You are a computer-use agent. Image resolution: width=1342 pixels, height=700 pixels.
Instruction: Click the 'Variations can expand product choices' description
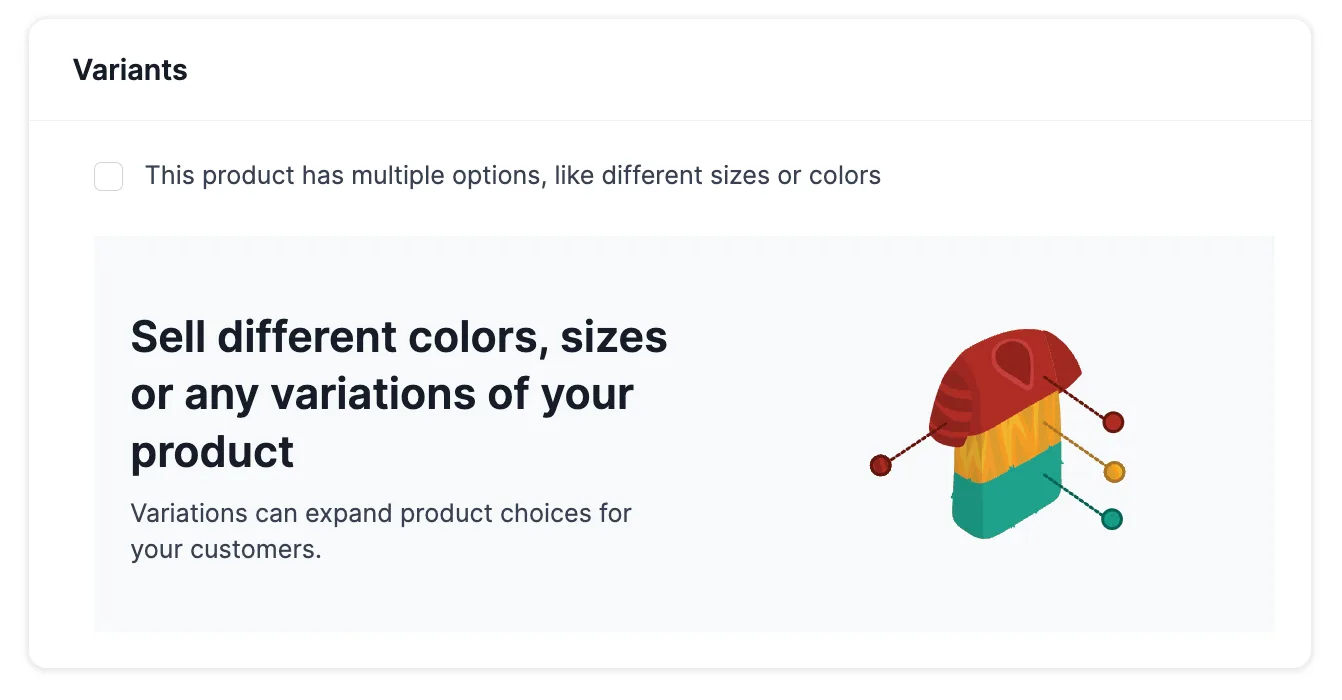click(x=381, y=532)
